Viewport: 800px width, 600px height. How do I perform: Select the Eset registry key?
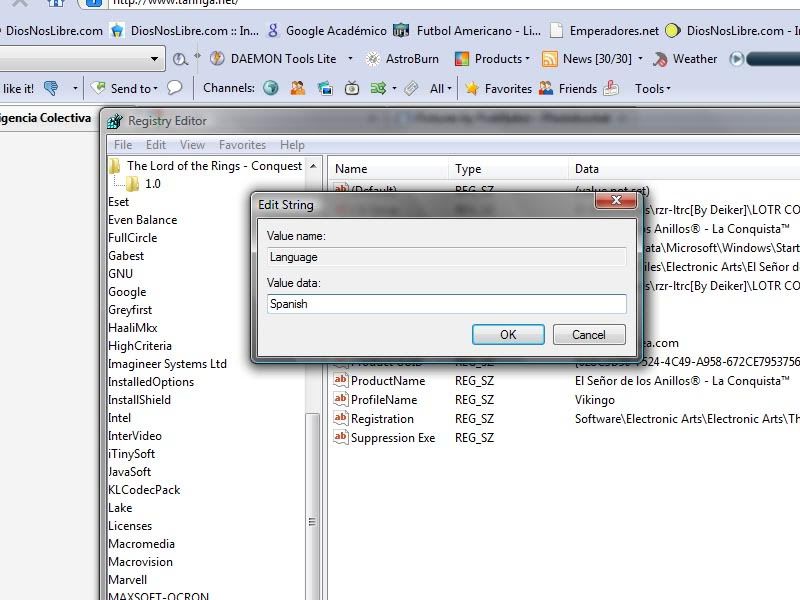tap(118, 202)
